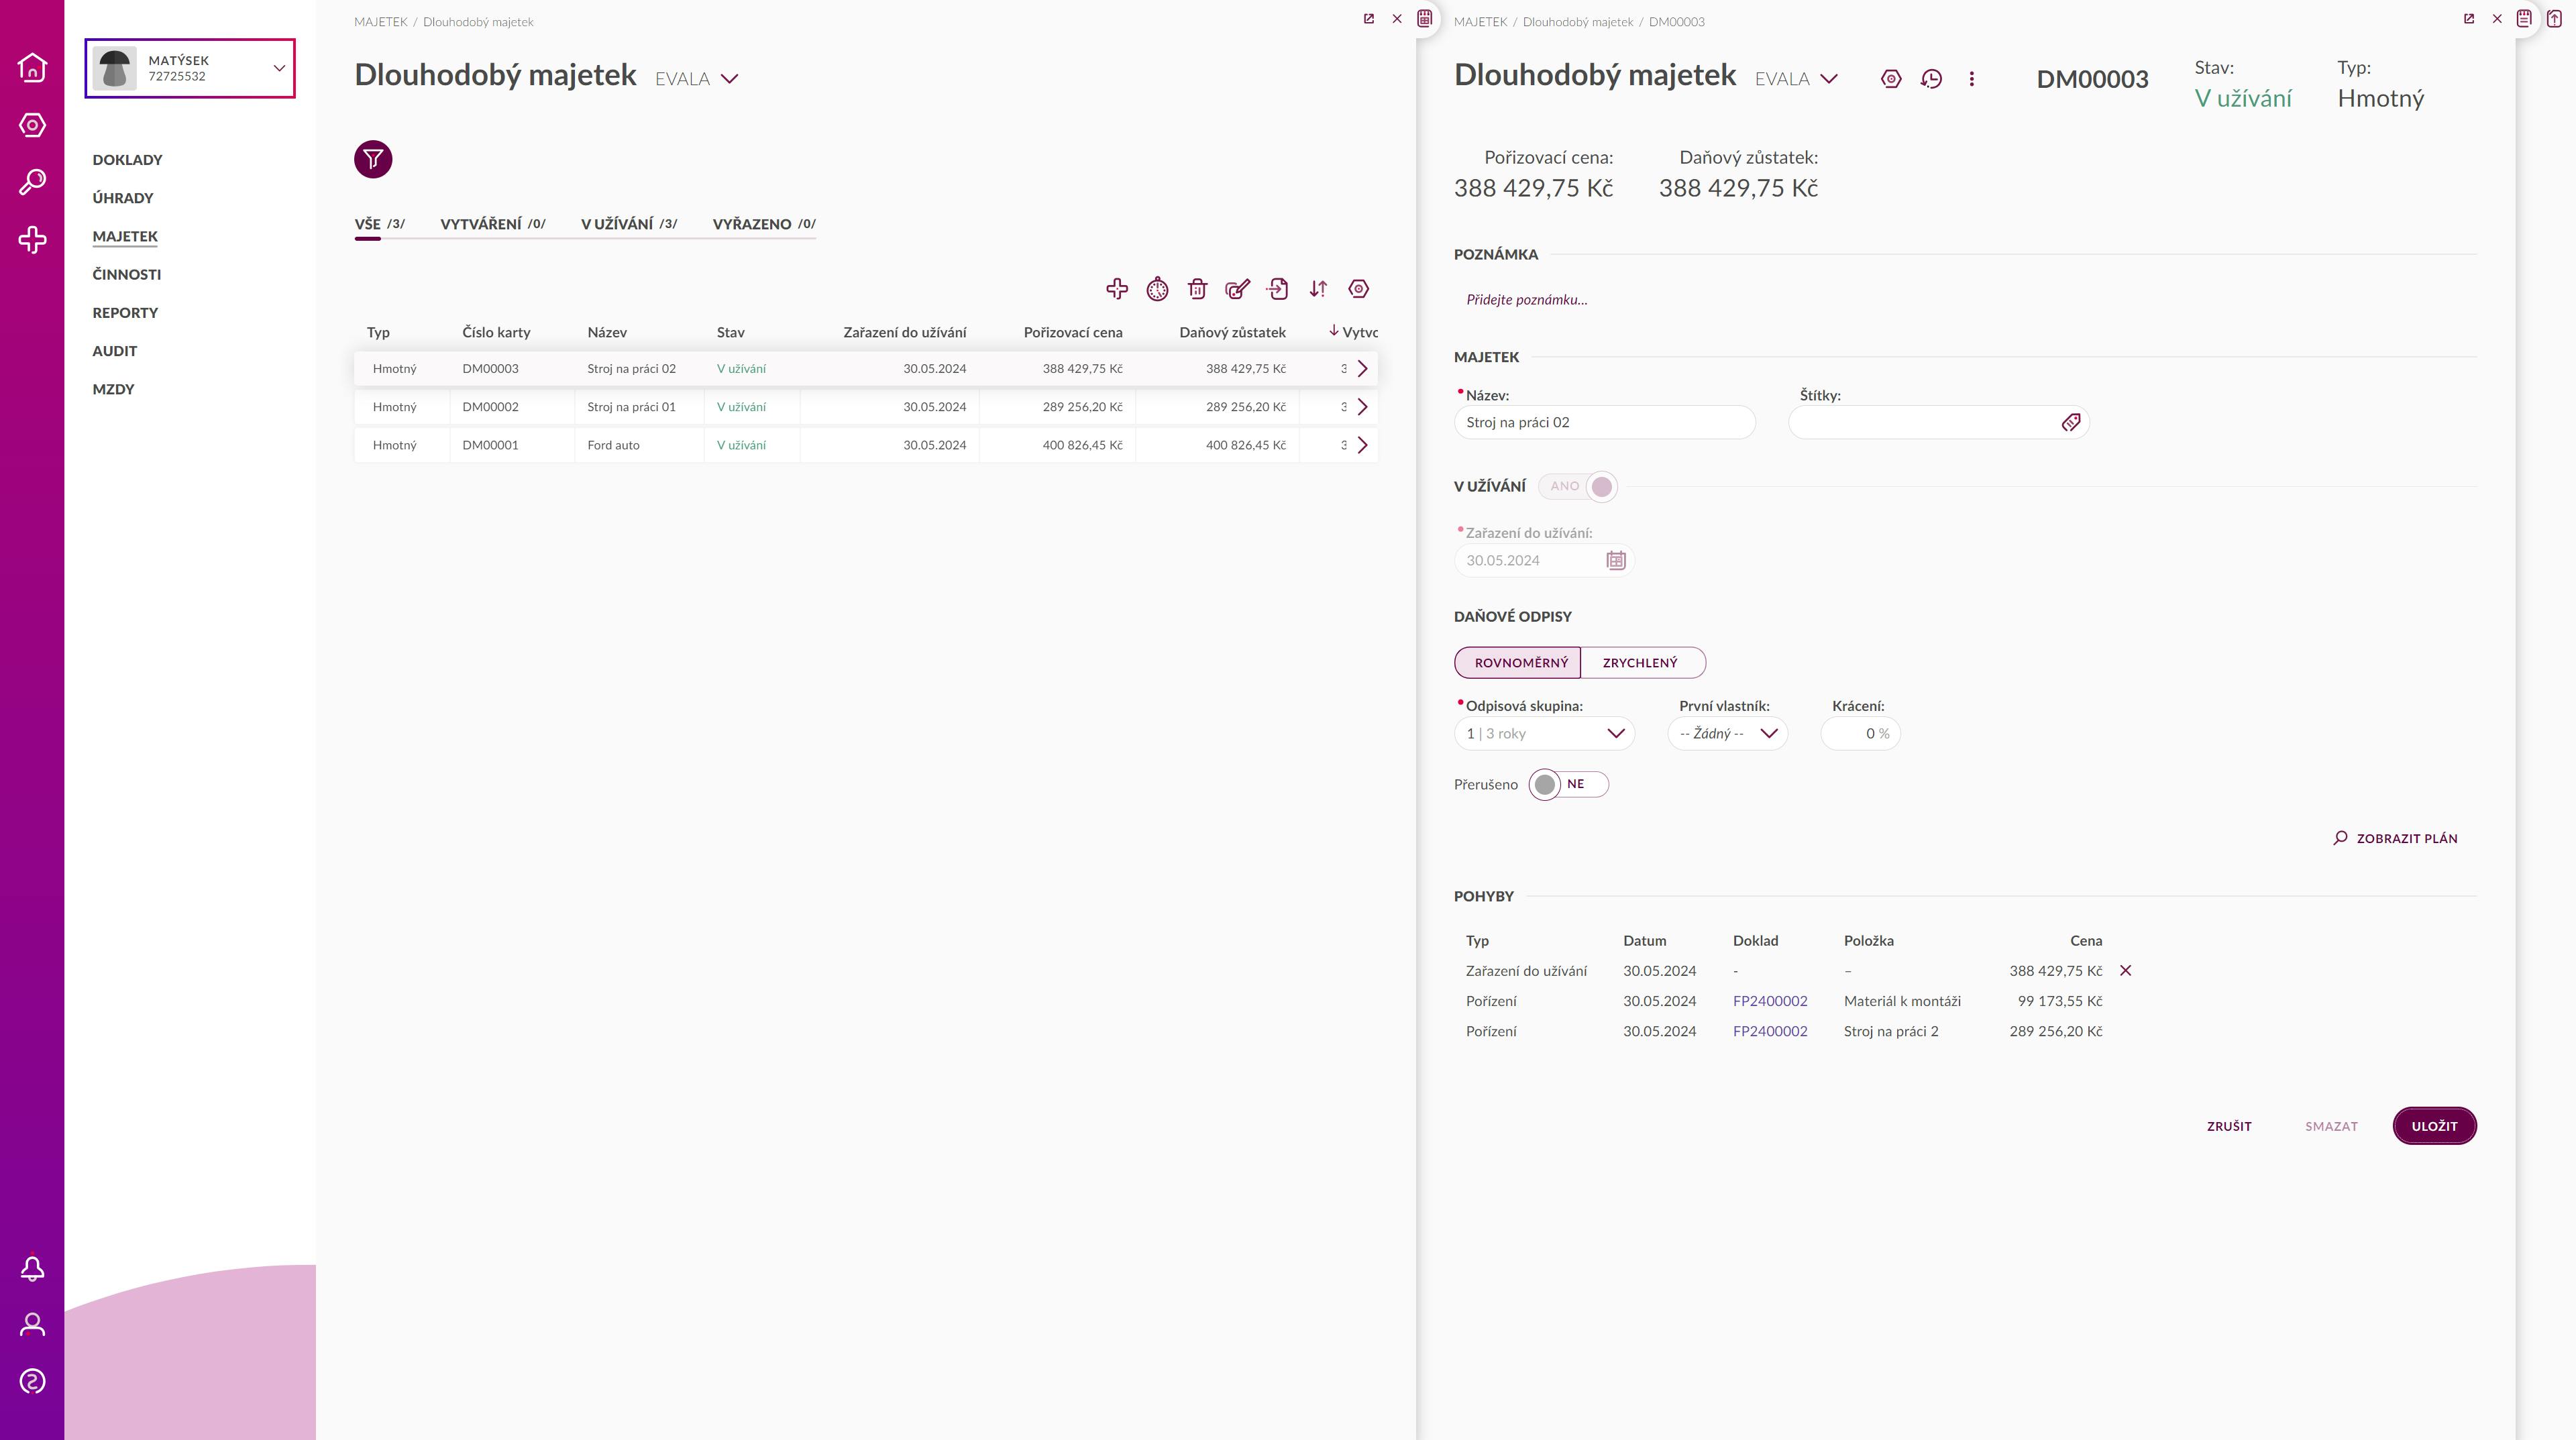Screen dimensions: 2576x1440
Task: Open ÚHRADY menu item
Action: (123, 198)
